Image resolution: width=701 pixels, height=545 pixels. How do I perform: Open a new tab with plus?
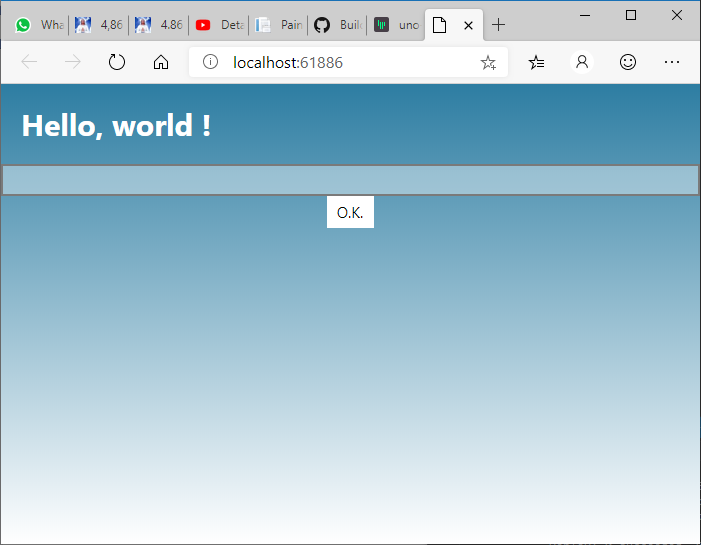(498, 25)
